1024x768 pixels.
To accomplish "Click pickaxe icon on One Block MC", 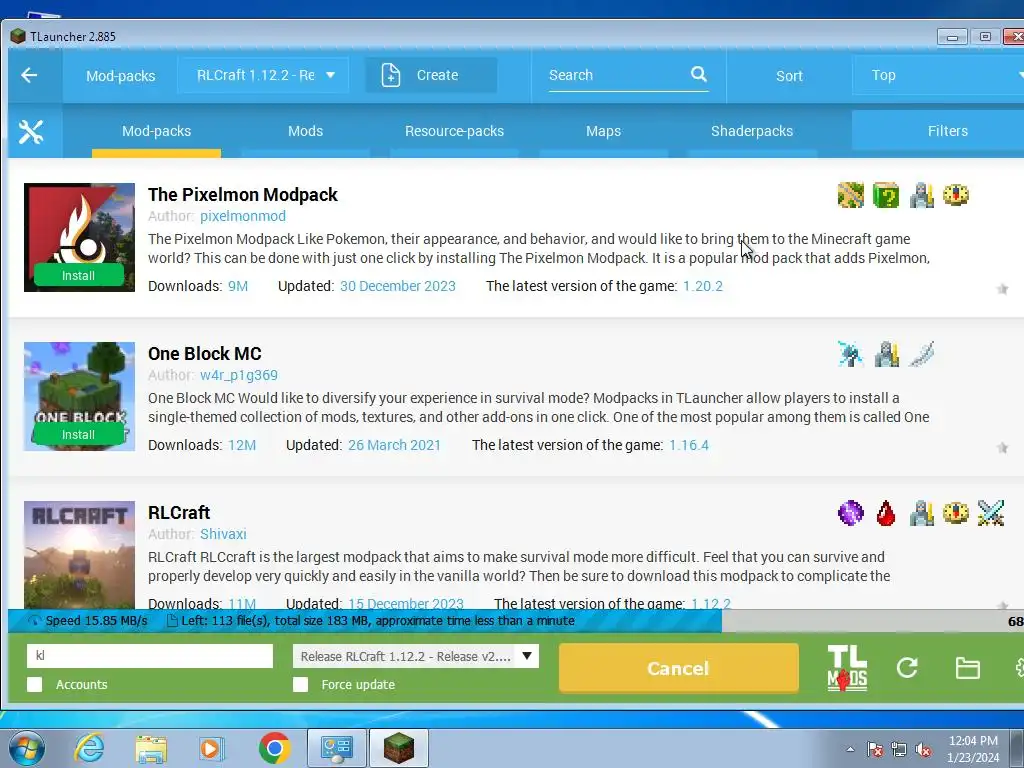I will [850, 354].
